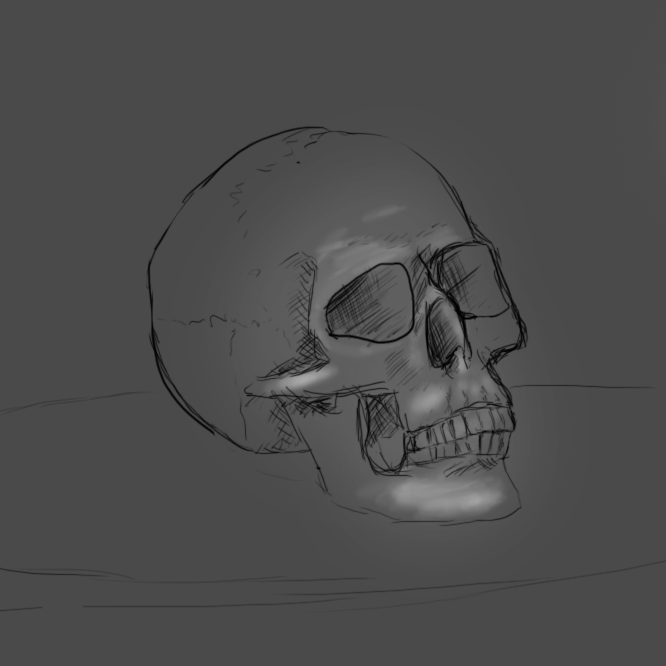Click the skull's larger left eye socket
This screenshot has width=666, height=666.
click(370, 303)
